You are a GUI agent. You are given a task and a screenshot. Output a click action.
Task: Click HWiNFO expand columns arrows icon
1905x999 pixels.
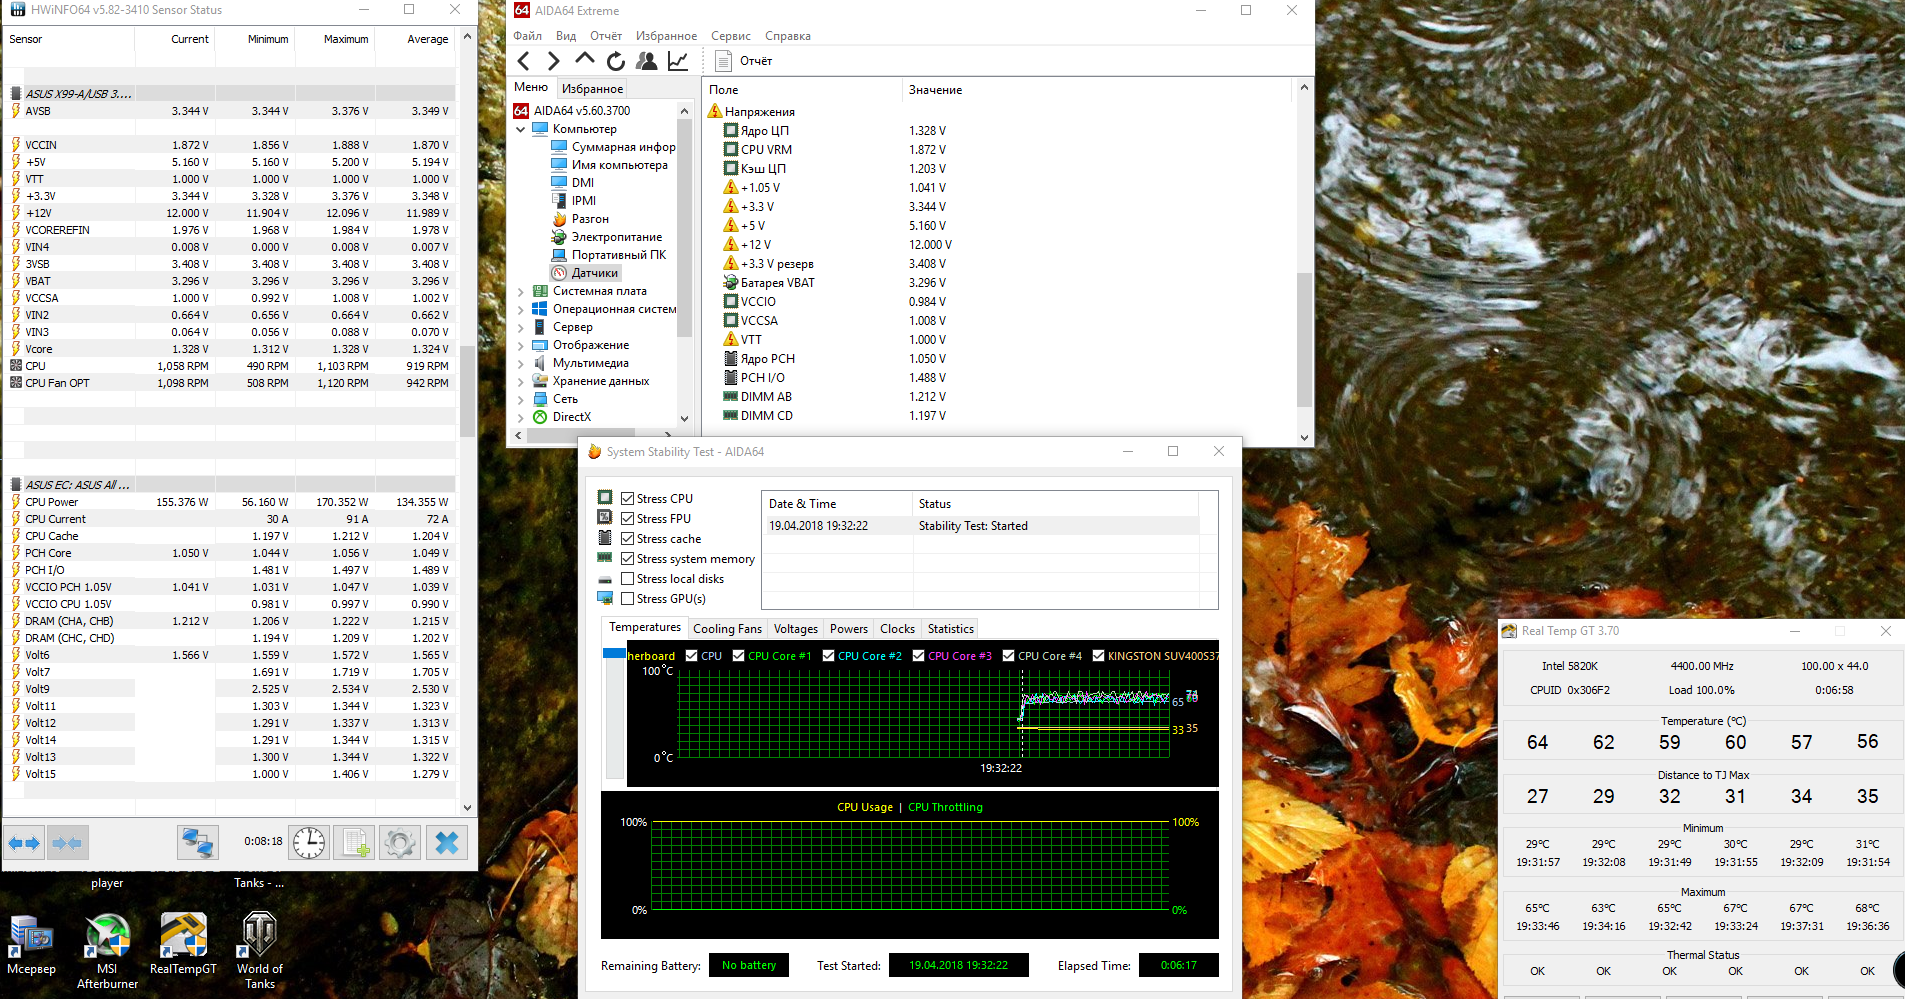24,843
